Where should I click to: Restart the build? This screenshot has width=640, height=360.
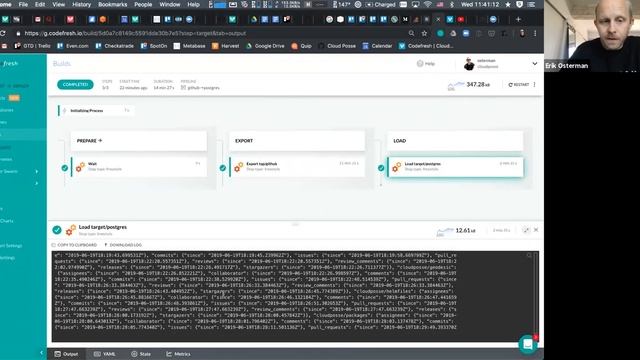518,84
